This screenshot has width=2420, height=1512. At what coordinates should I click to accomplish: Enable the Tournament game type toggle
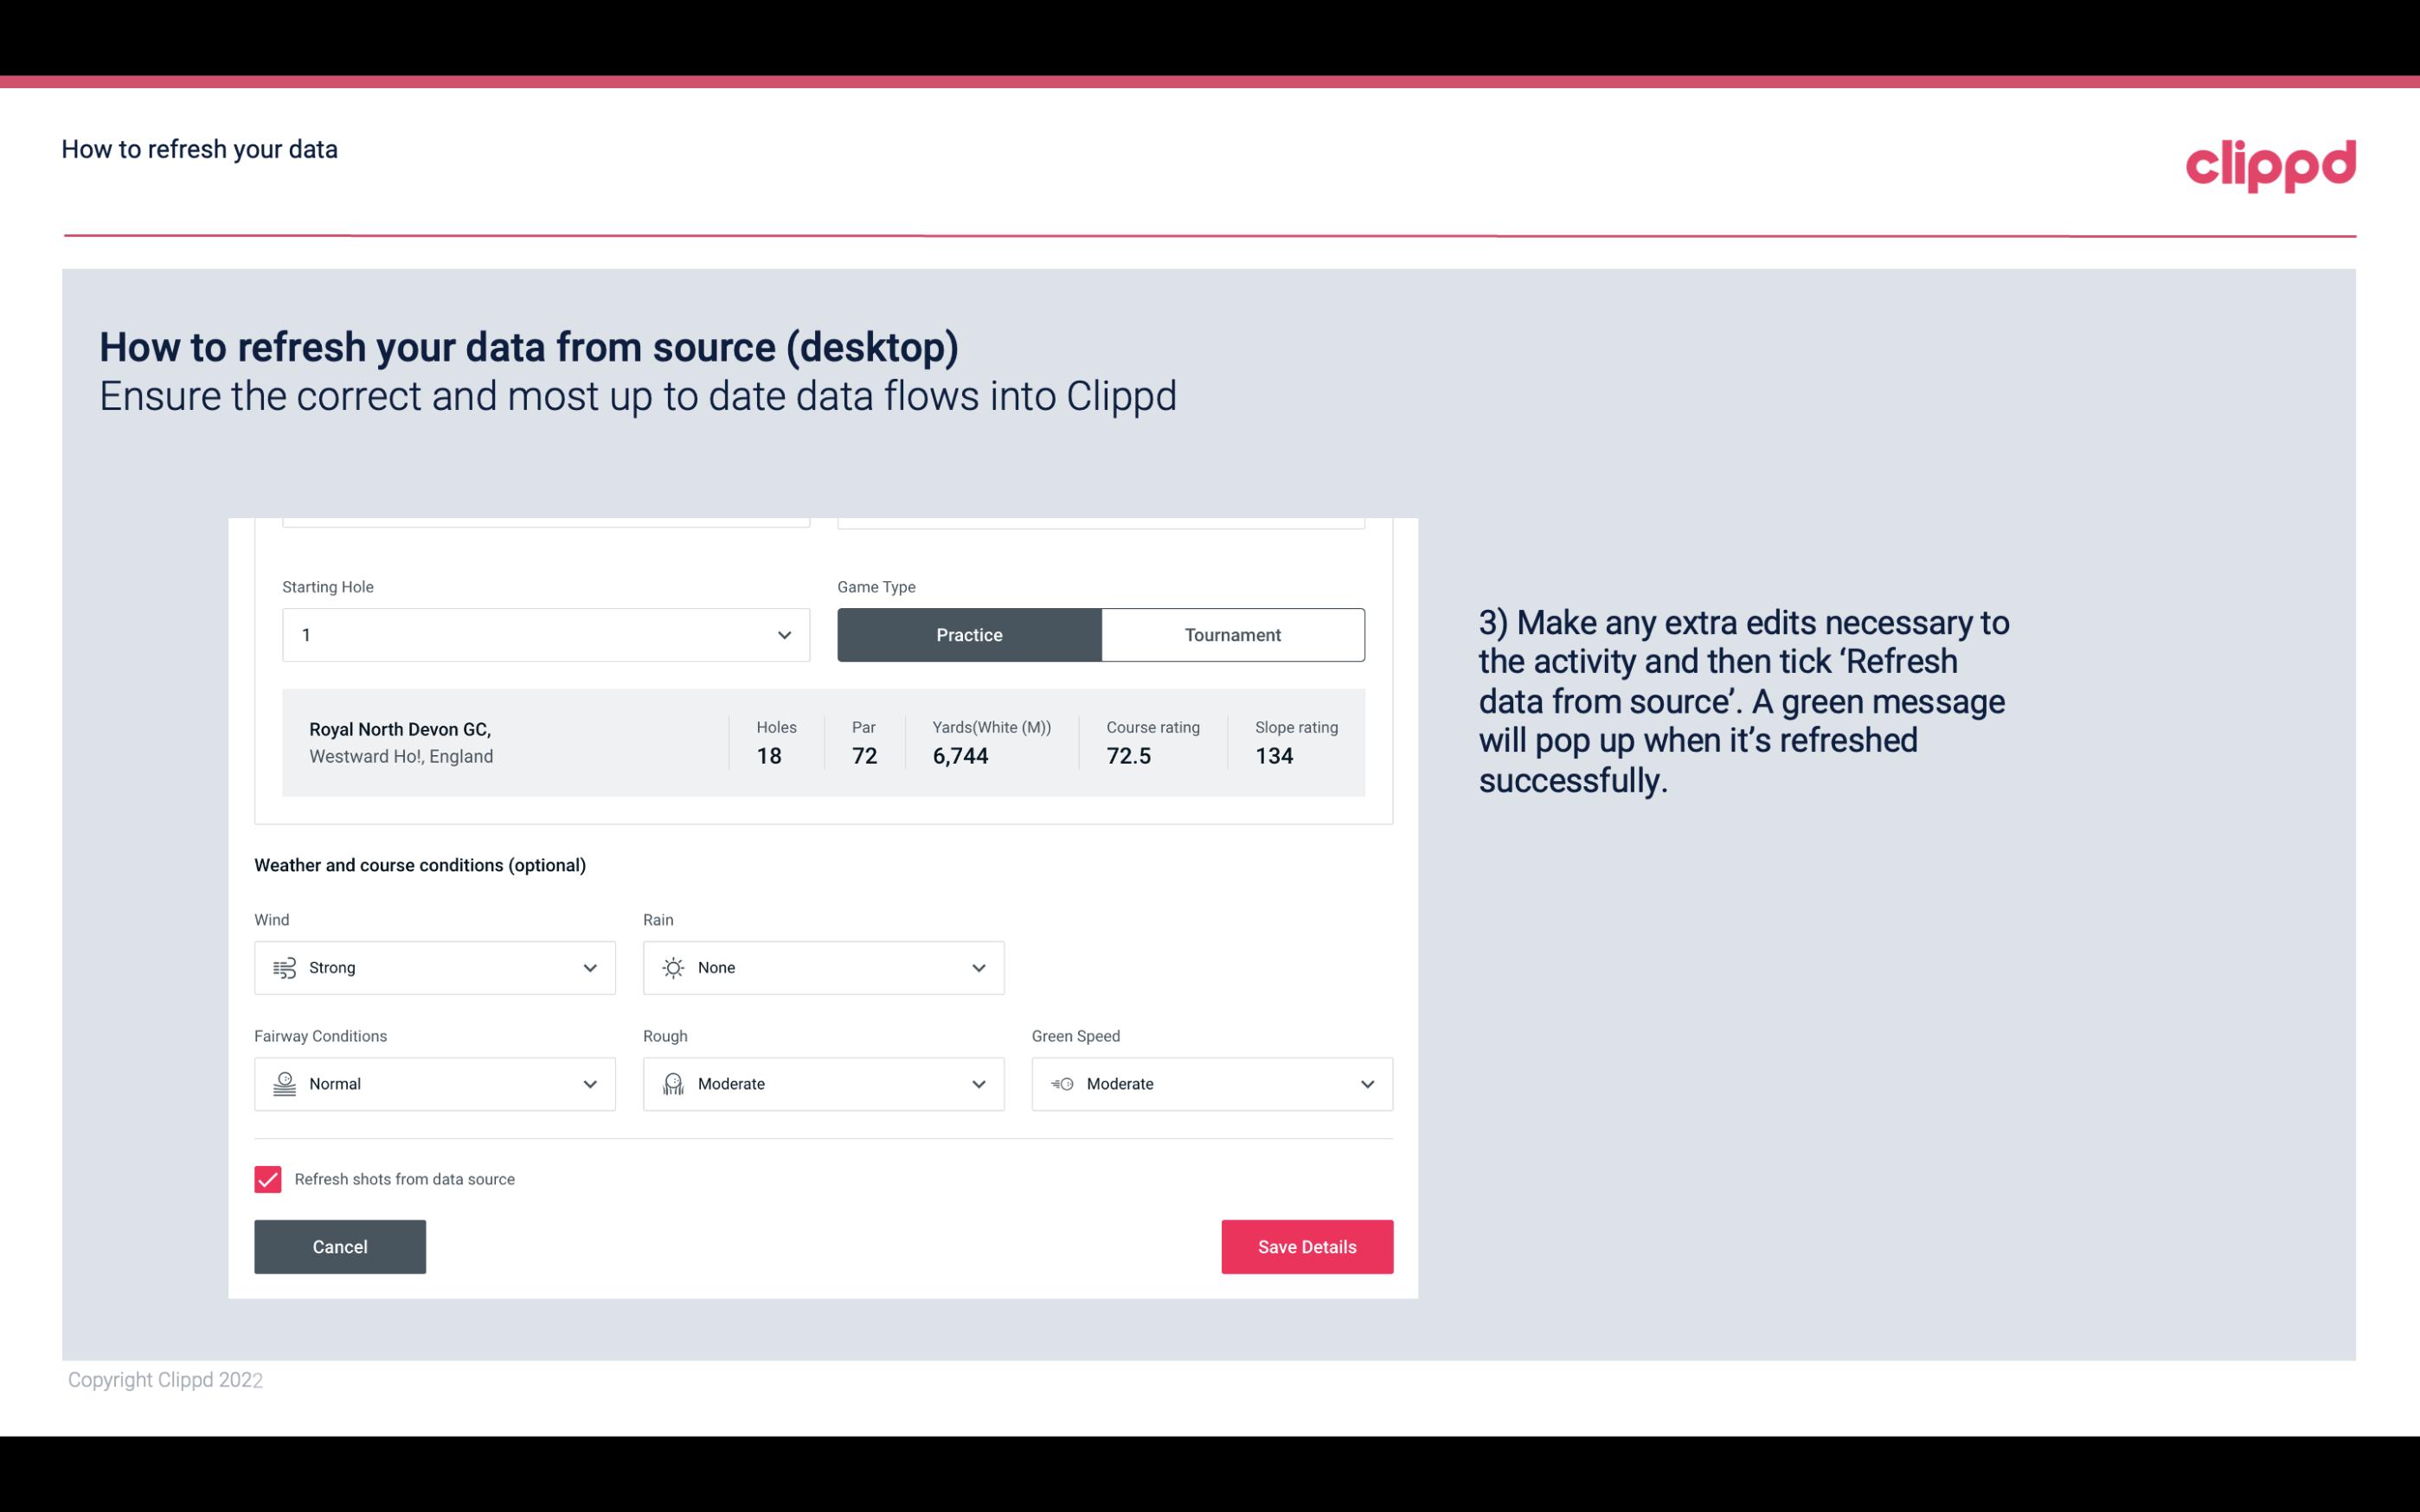1234,634
